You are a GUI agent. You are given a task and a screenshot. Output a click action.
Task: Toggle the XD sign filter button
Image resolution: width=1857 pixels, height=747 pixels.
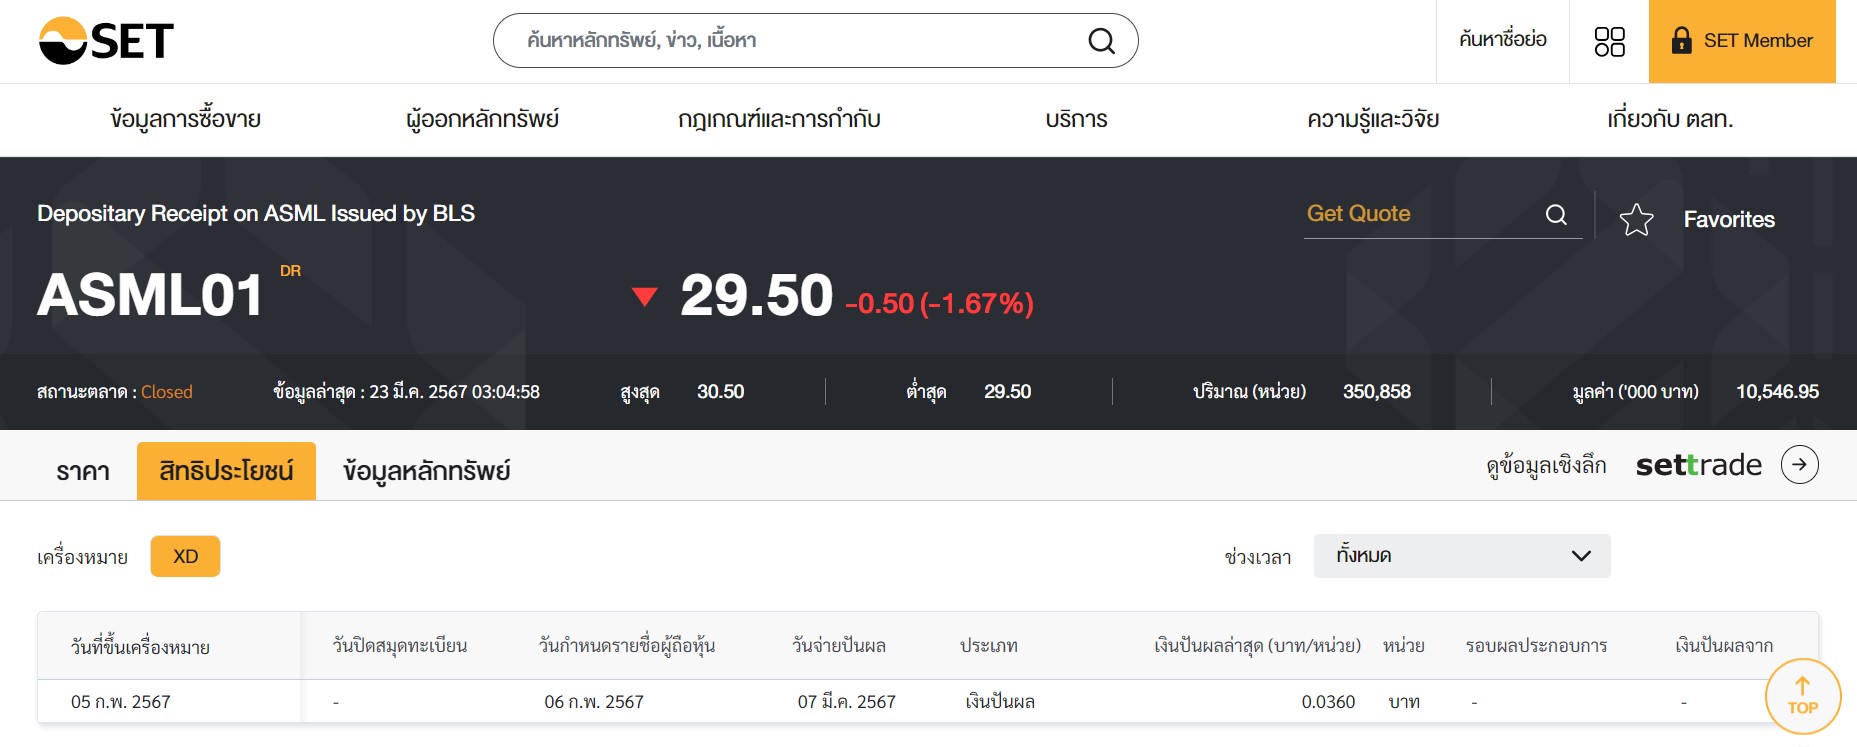point(185,556)
